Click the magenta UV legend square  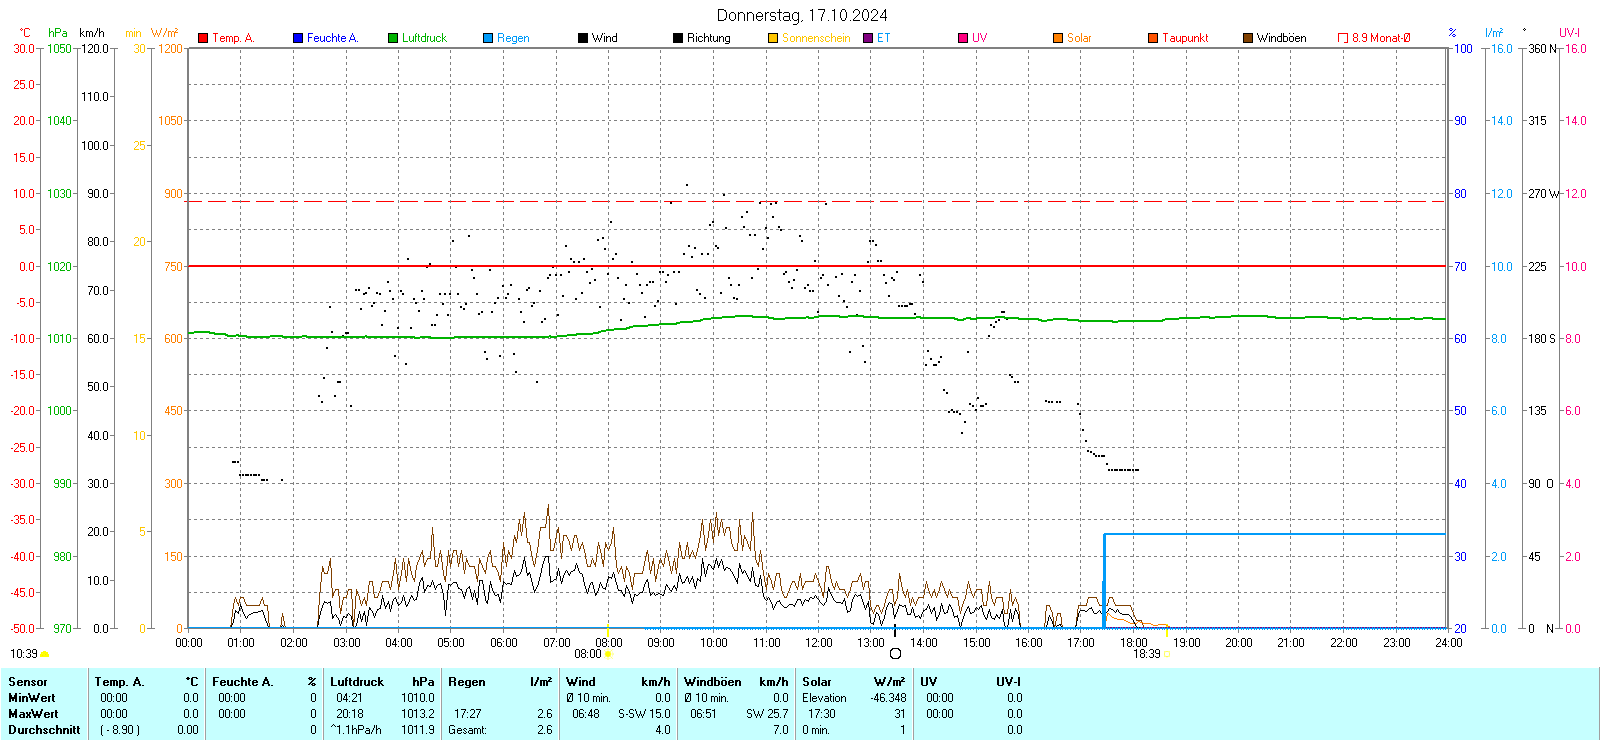pyautogui.click(x=963, y=38)
